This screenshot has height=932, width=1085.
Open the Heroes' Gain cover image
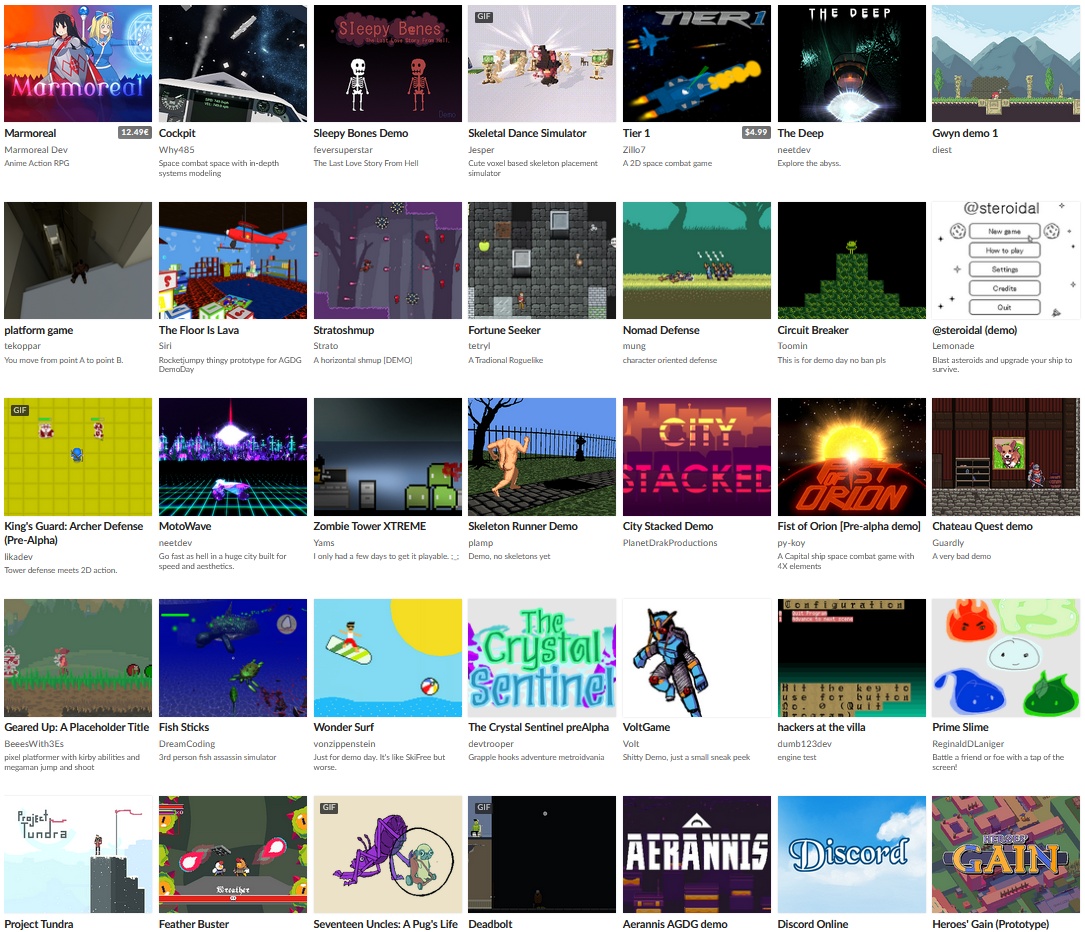[x=1006, y=855]
